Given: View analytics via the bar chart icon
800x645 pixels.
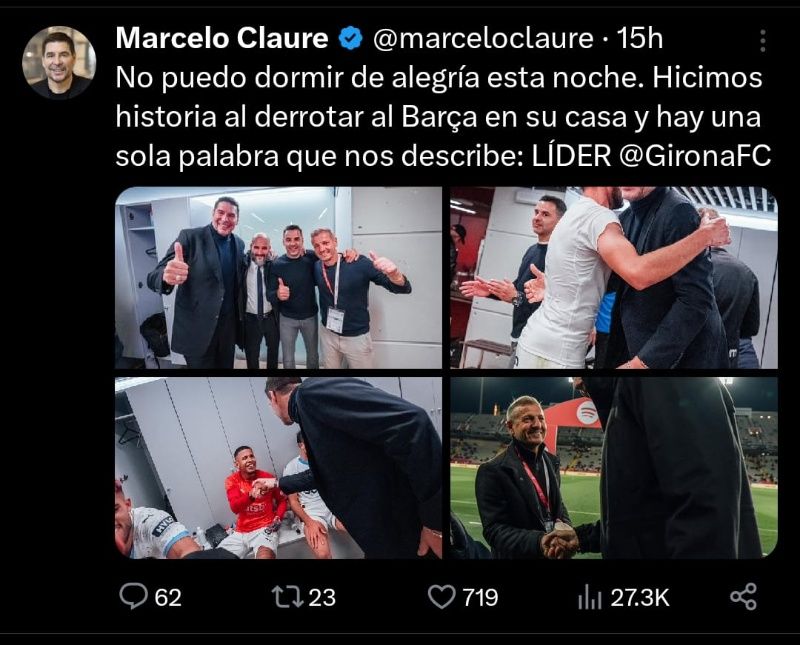Looking at the screenshot, I should (x=590, y=598).
